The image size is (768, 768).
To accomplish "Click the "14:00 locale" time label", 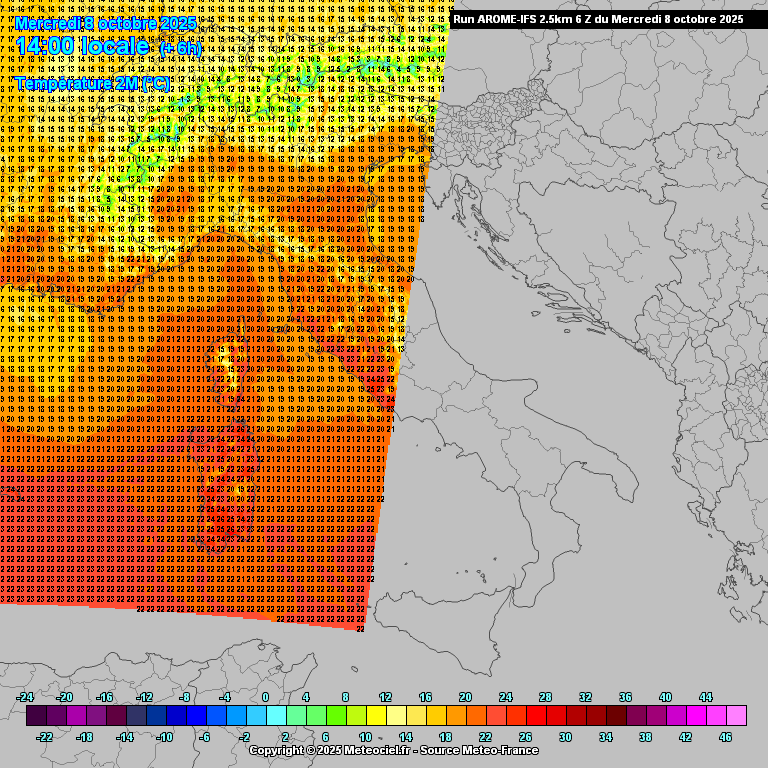I will tap(82, 47).
